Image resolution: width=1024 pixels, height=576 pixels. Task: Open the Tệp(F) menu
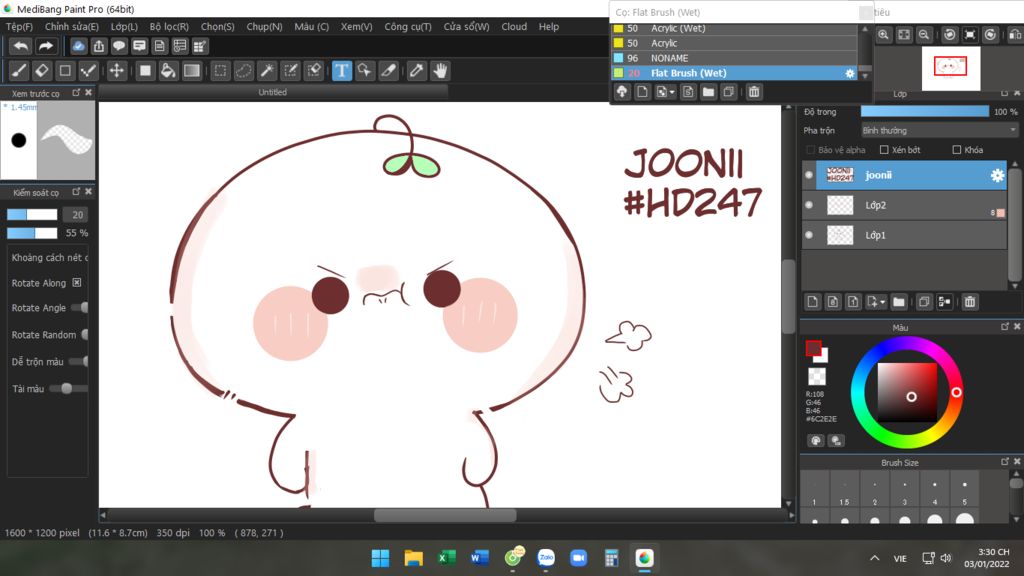coord(19,27)
